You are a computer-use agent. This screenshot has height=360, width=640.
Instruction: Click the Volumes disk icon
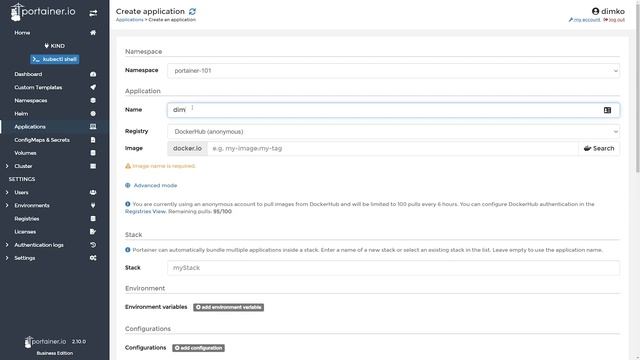(93, 153)
